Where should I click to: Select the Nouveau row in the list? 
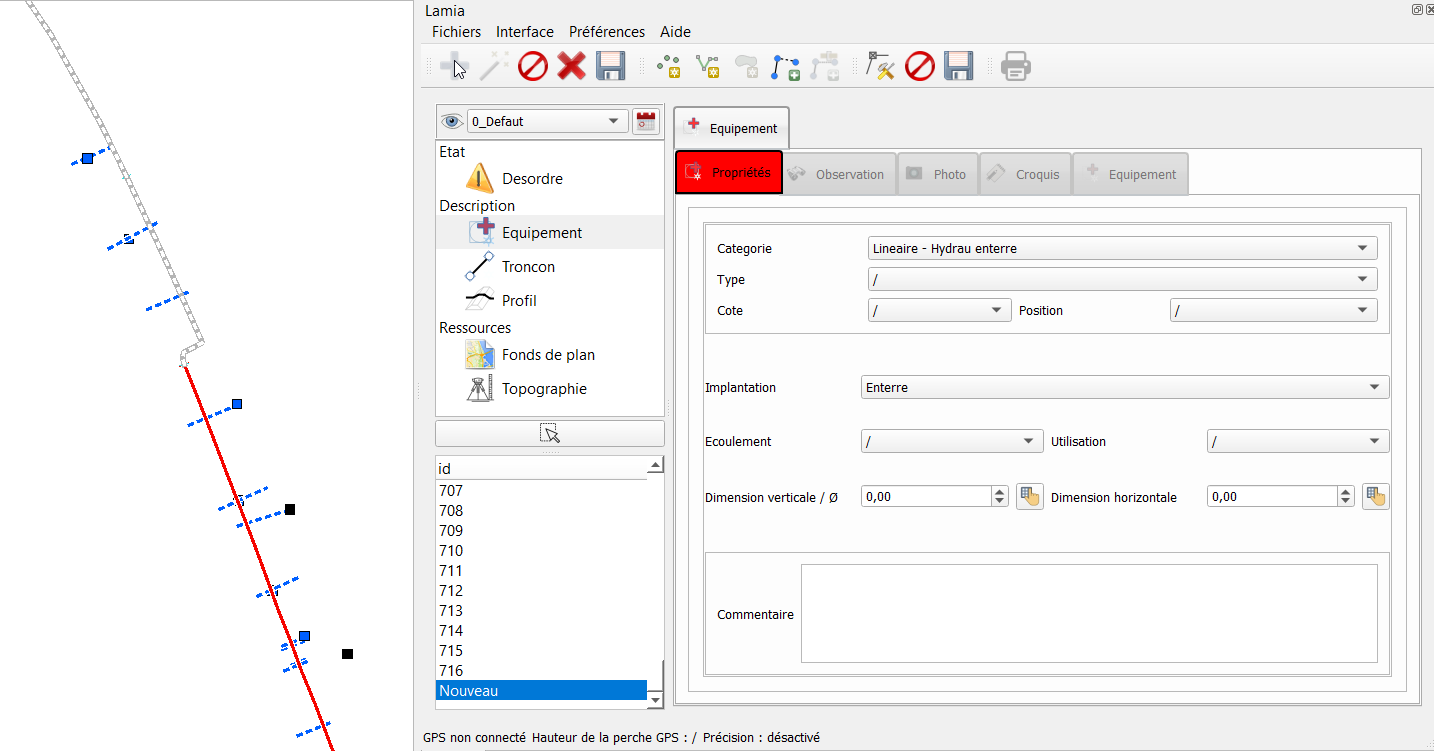point(542,691)
